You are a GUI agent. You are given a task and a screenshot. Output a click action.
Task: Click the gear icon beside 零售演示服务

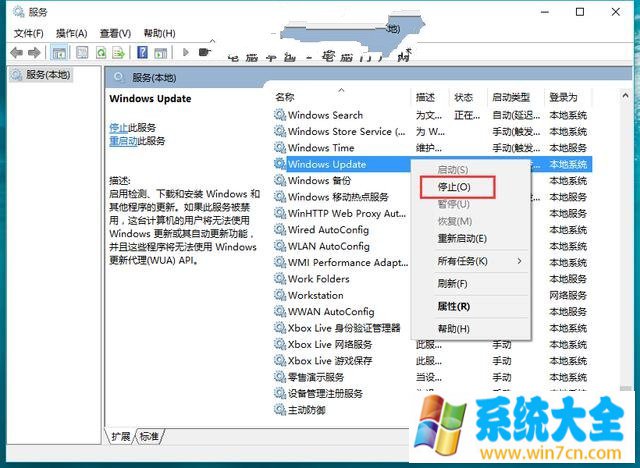coord(280,377)
